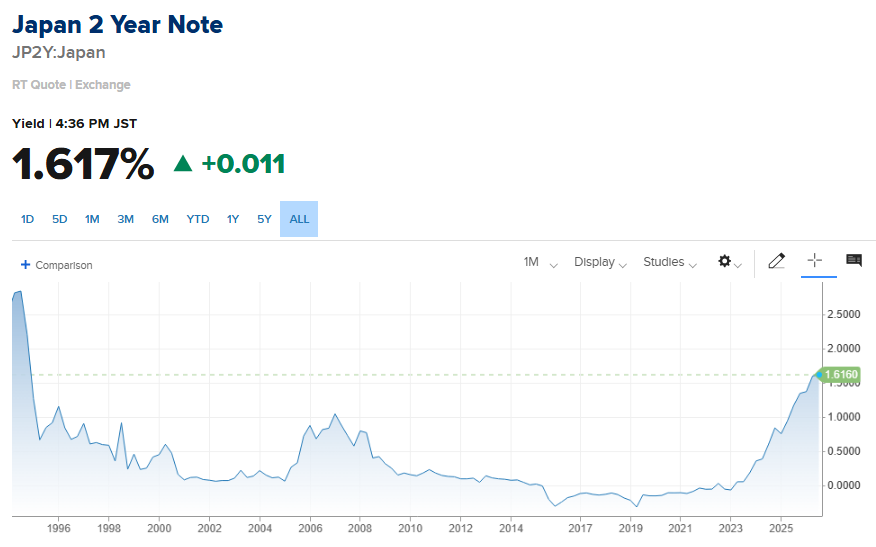Image resolution: width=876 pixels, height=547 pixels.
Task: Click the Comparison link
Action: [x=64, y=265]
